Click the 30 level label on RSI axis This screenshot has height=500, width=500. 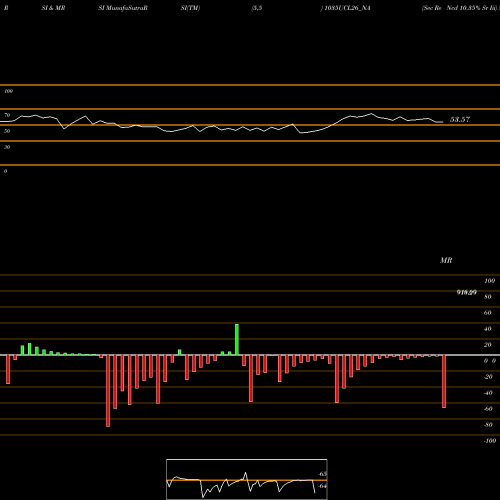coord(7,147)
